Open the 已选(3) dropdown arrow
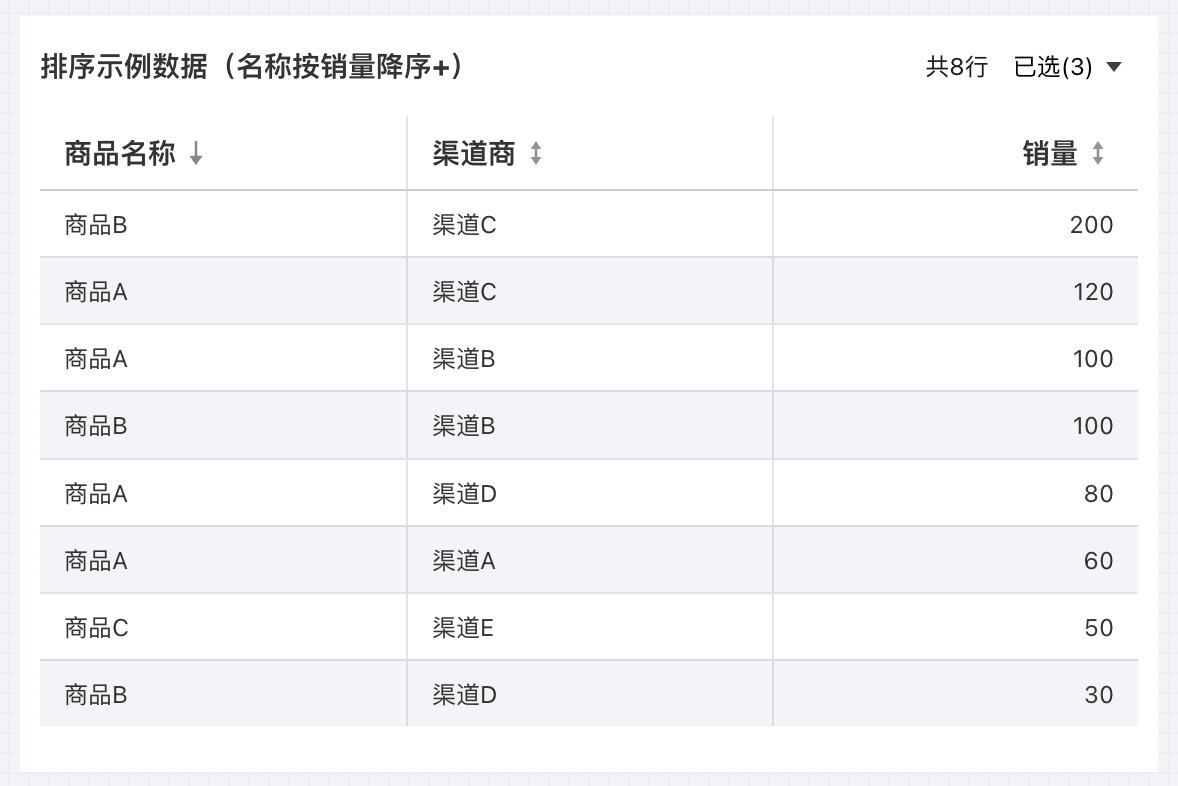The width and height of the screenshot is (1178, 786). pyautogui.click(x=1114, y=67)
